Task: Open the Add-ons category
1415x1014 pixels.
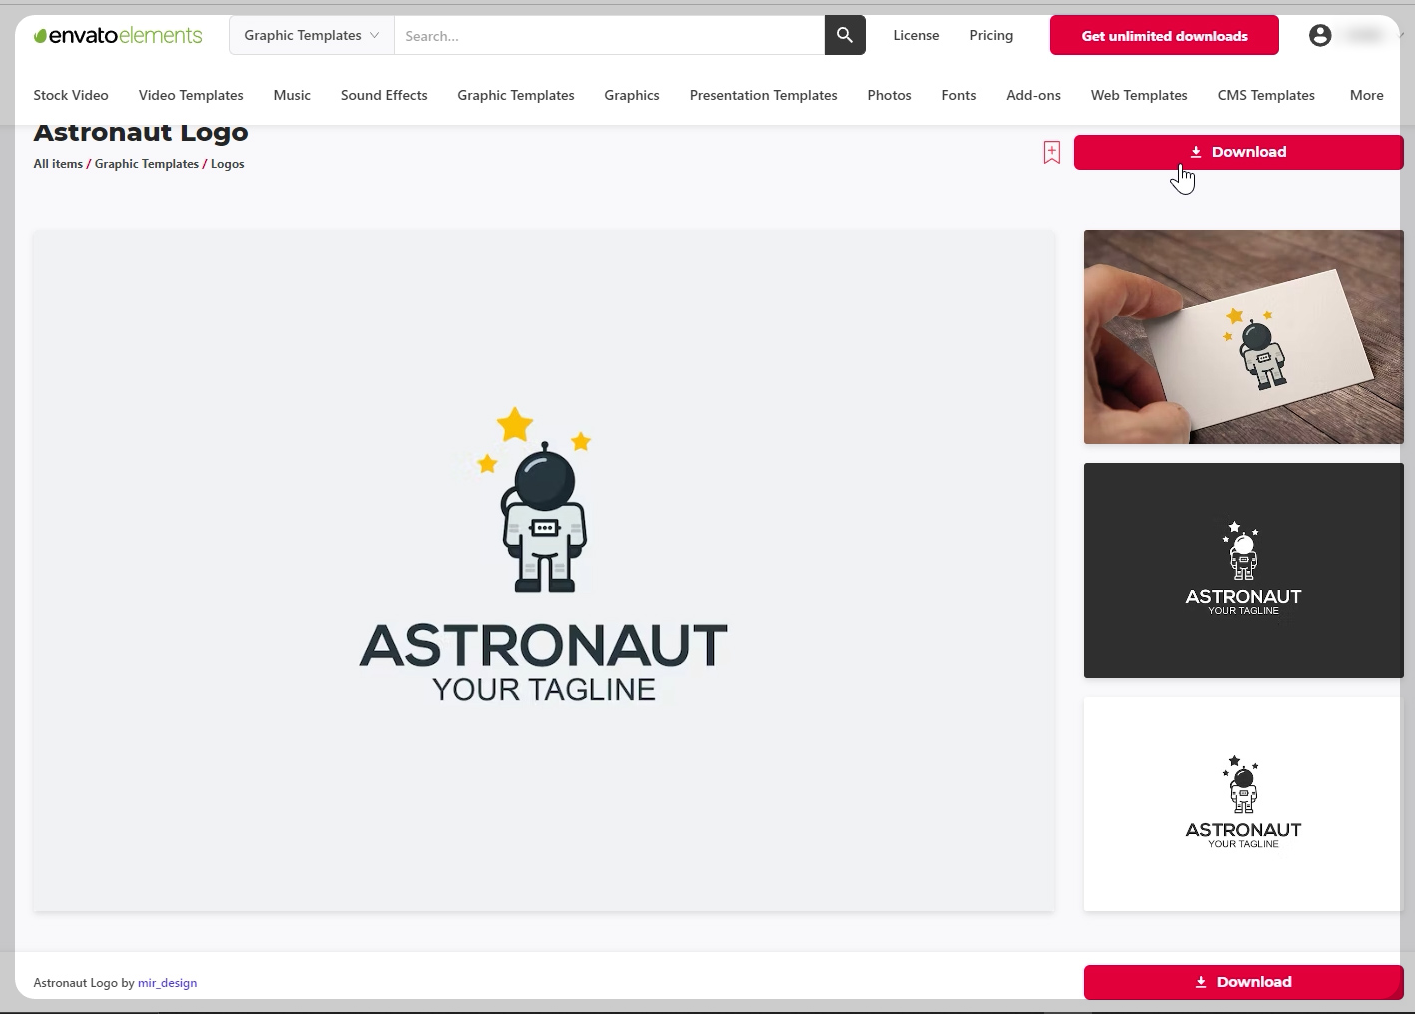Action: tap(1033, 95)
